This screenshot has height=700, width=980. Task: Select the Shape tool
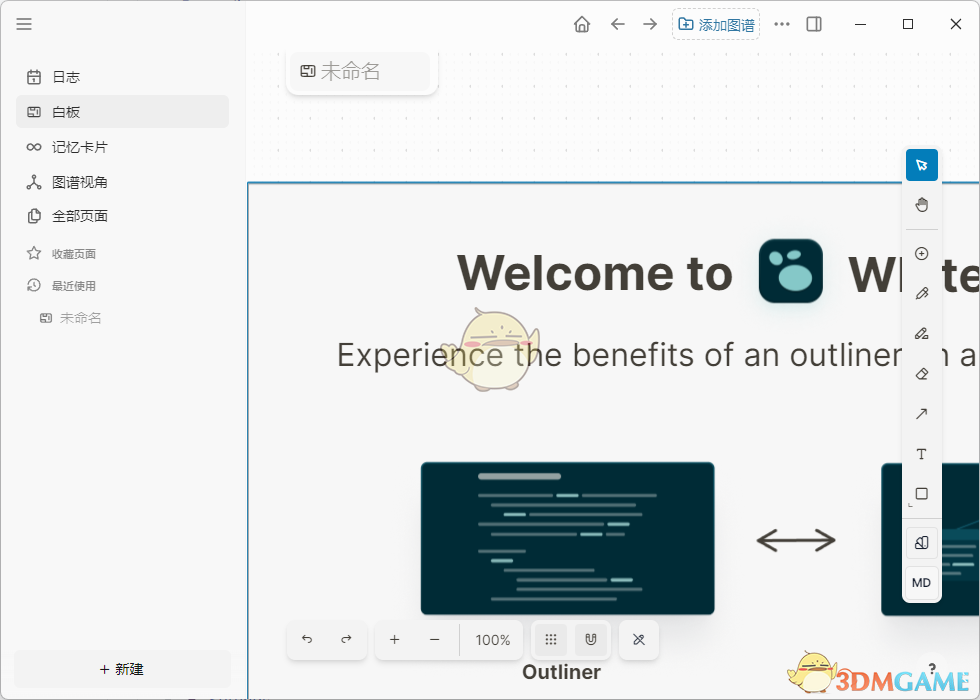(x=921, y=494)
